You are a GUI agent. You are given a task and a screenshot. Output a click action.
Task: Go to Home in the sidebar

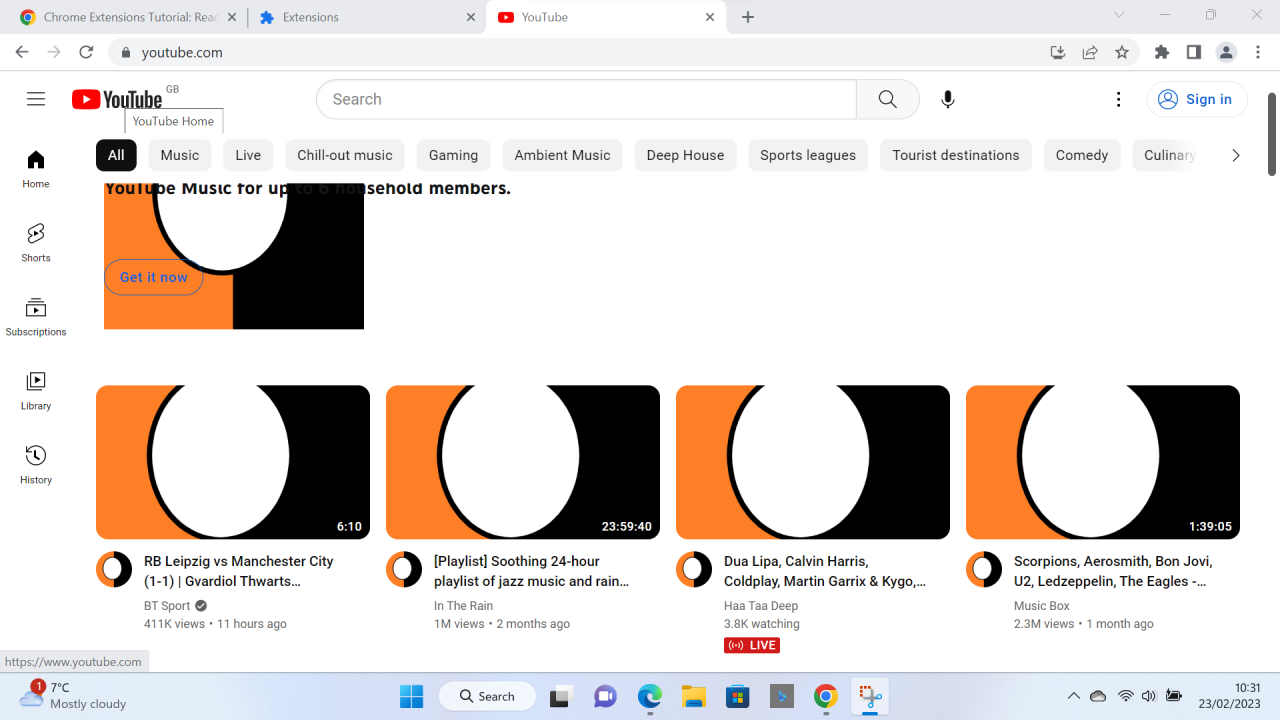coord(36,169)
